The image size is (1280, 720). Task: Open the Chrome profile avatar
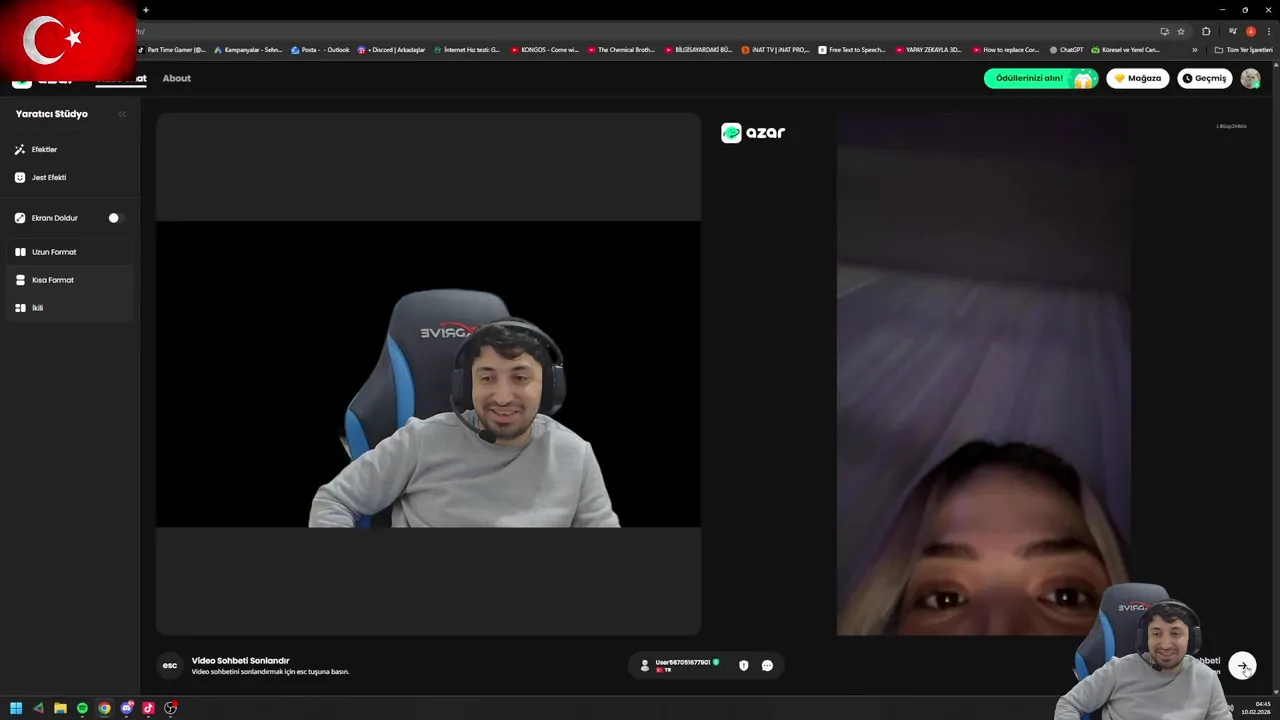pos(1250,31)
